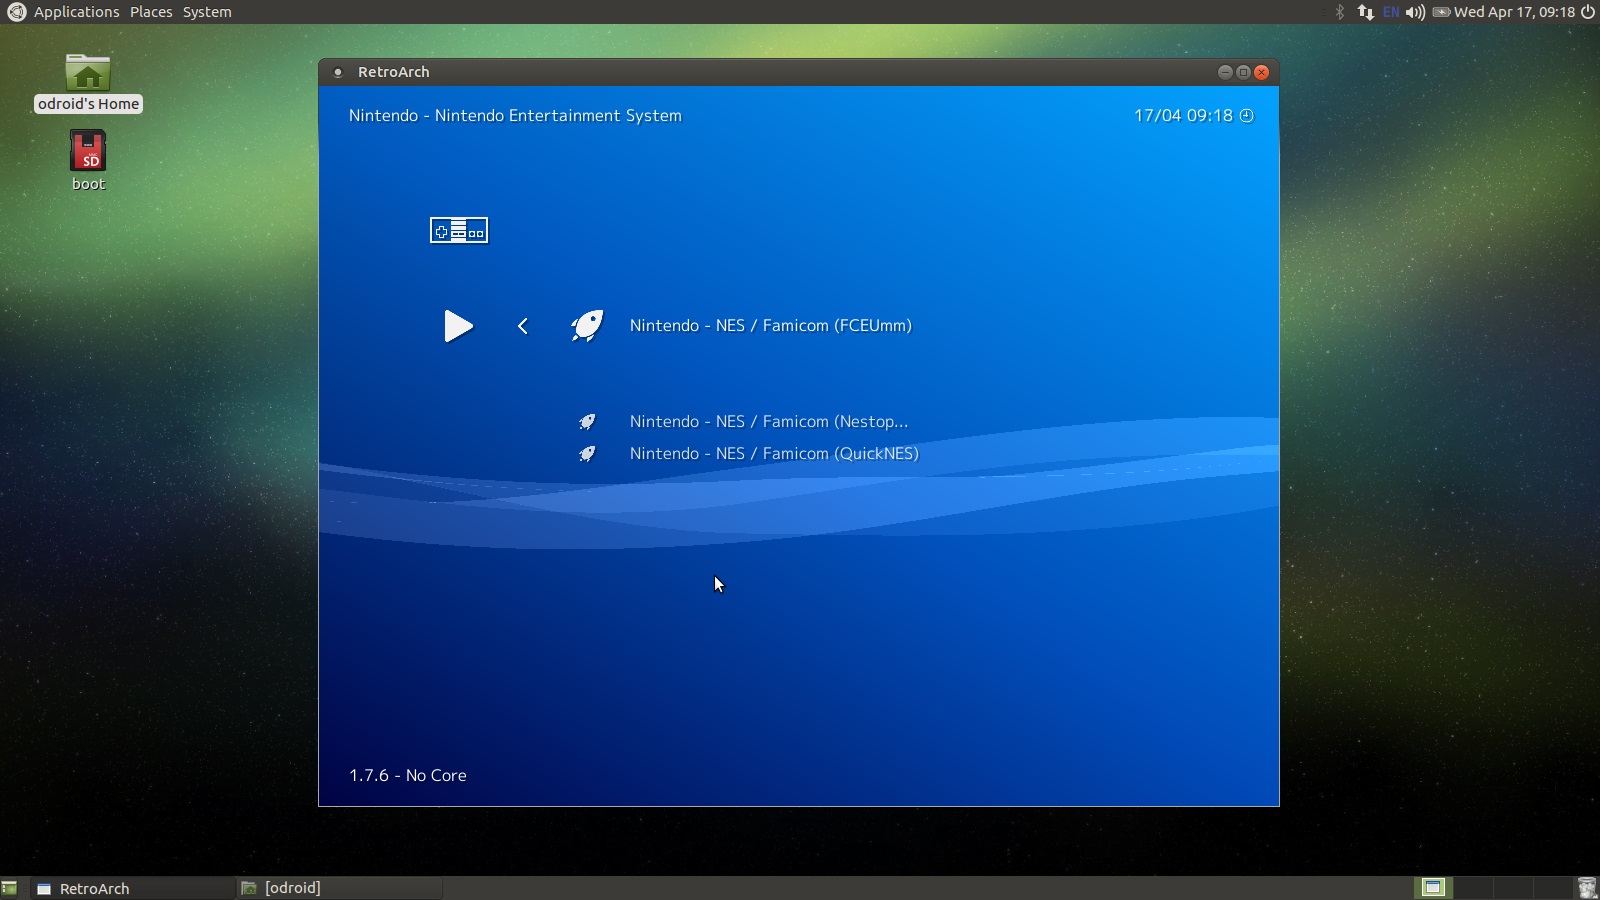Click the rocket icon beside QuickNES core
Viewport: 1600px width, 900px height.
(587, 454)
